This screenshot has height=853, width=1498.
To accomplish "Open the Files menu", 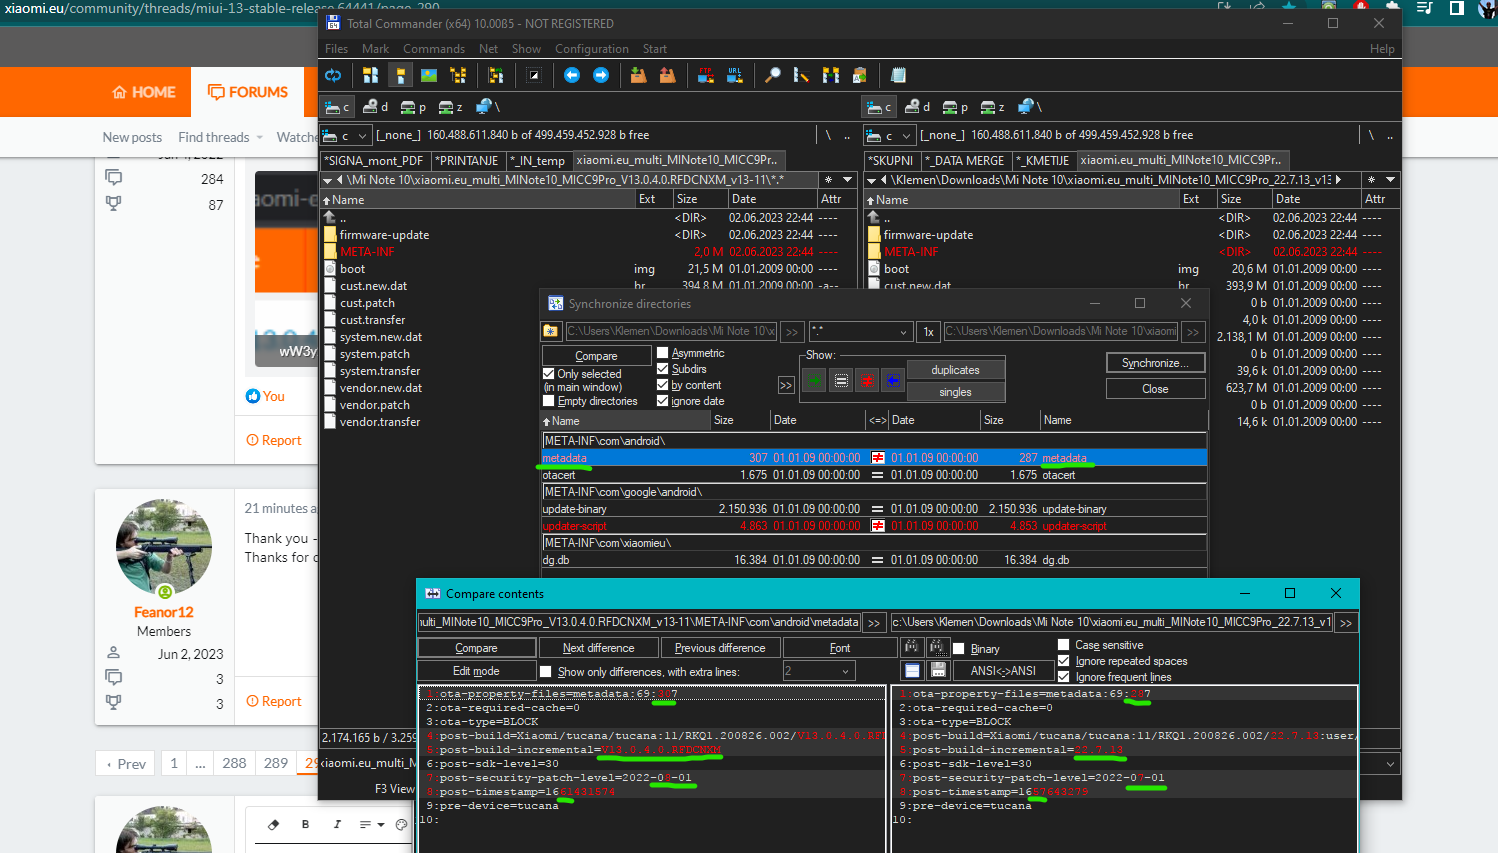I will pyautogui.click(x=336, y=49).
